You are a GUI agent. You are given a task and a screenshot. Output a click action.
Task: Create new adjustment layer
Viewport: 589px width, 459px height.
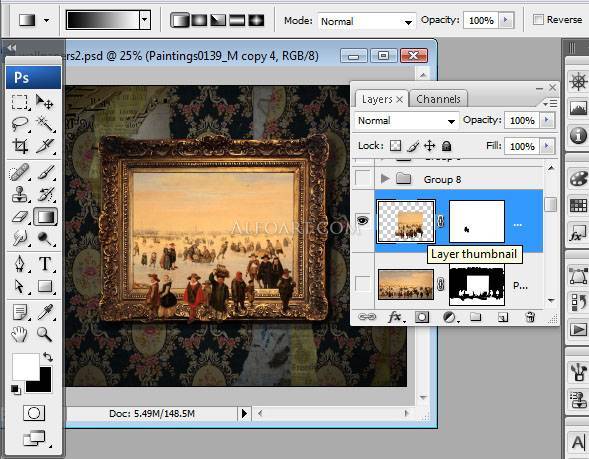[x=449, y=317]
